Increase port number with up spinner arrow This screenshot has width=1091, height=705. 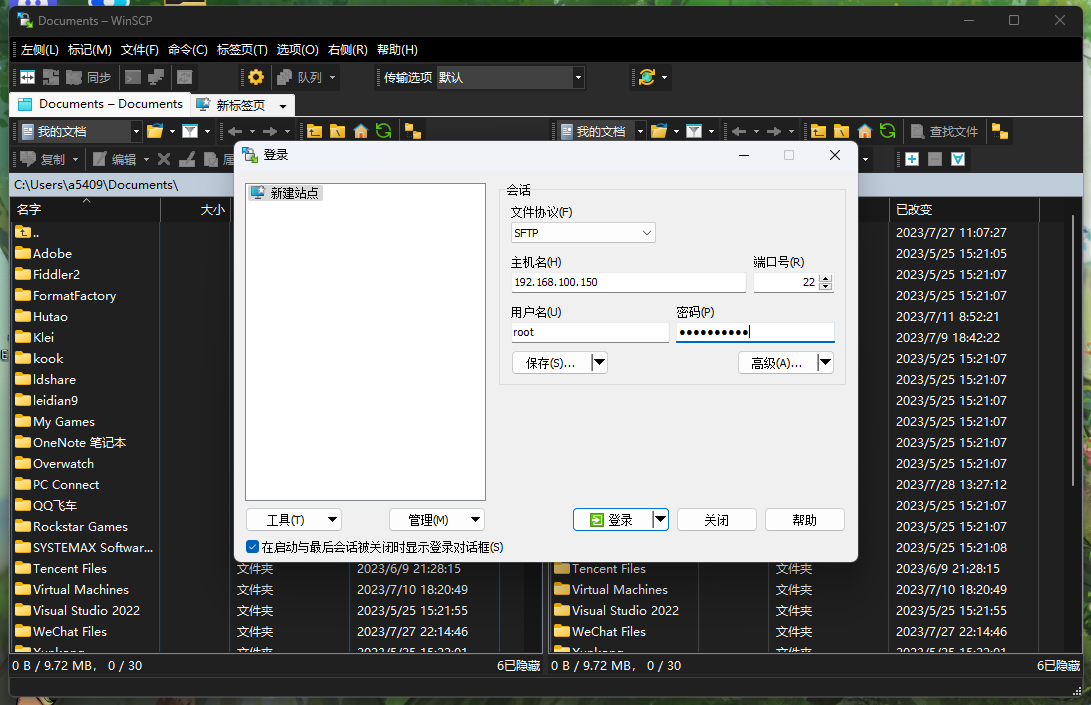[825, 278]
